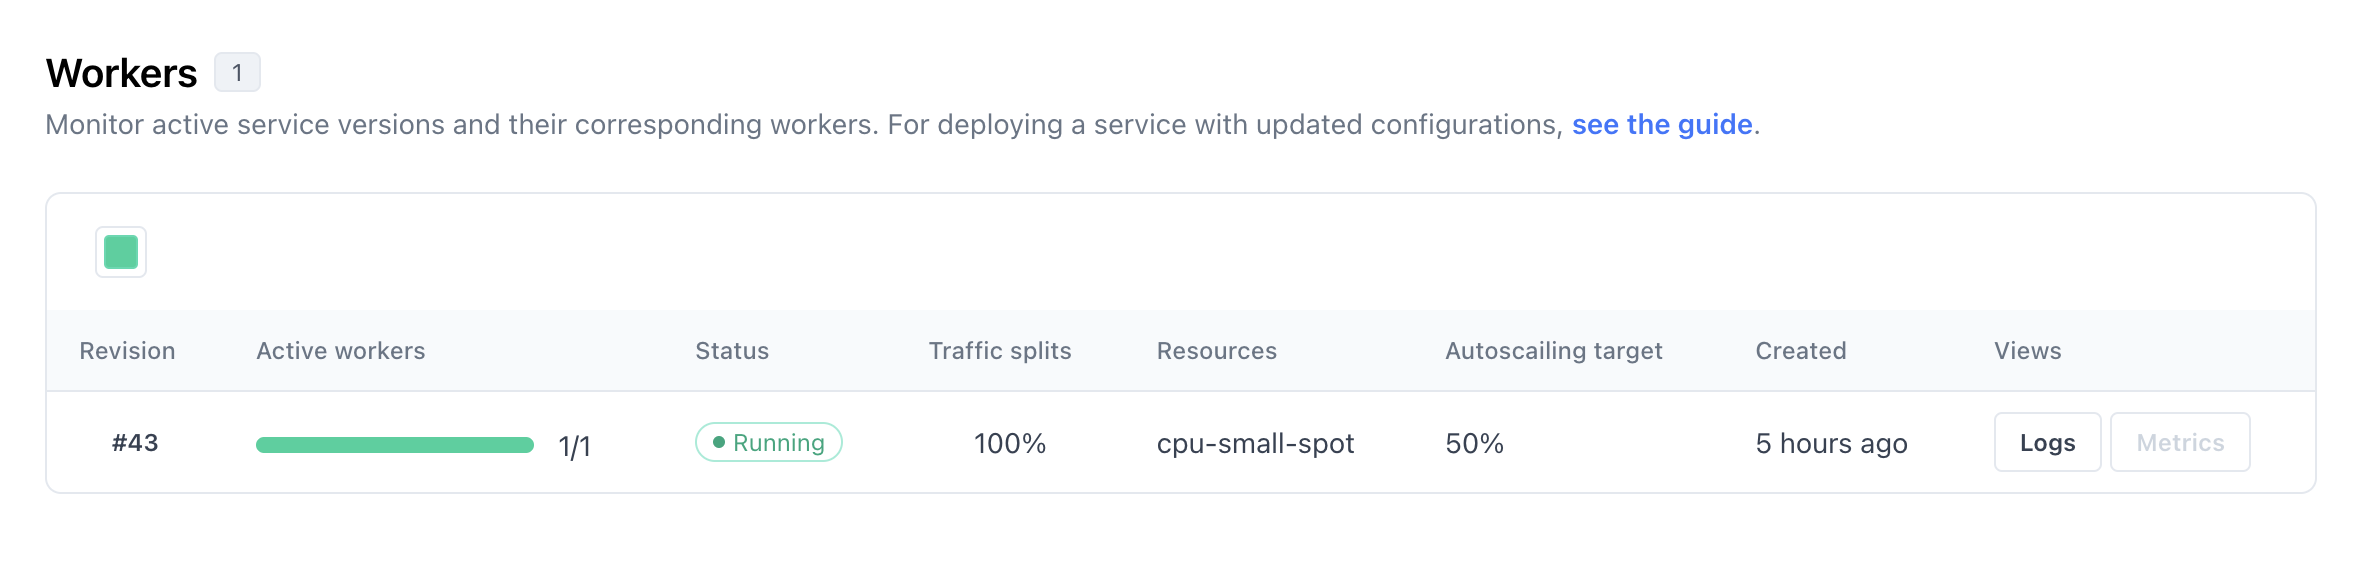Select revision number #43
Viewport: 2354px width, 568px height.
pos(135,443)
